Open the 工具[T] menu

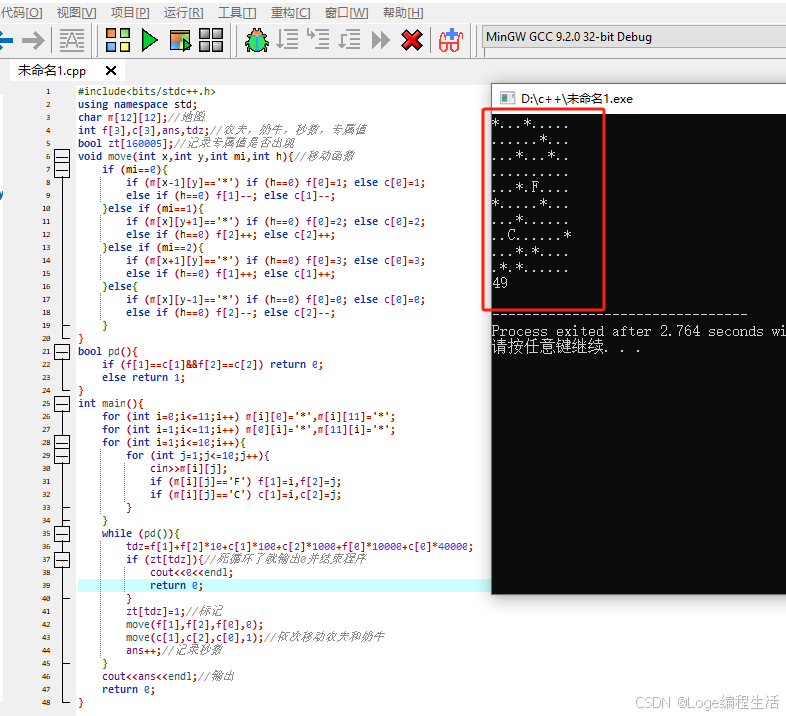[237, 13]
